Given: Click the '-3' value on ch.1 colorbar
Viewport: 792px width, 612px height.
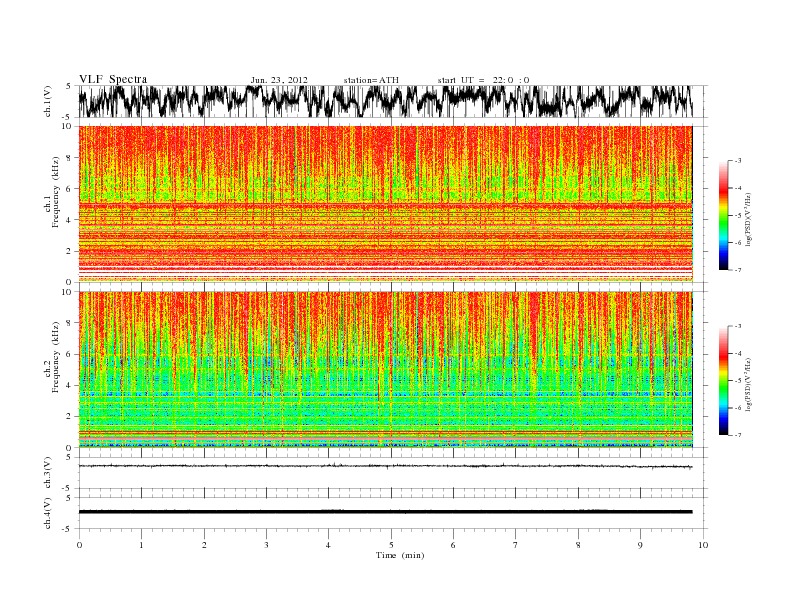Looking at the screenshot, I should 738,161.
